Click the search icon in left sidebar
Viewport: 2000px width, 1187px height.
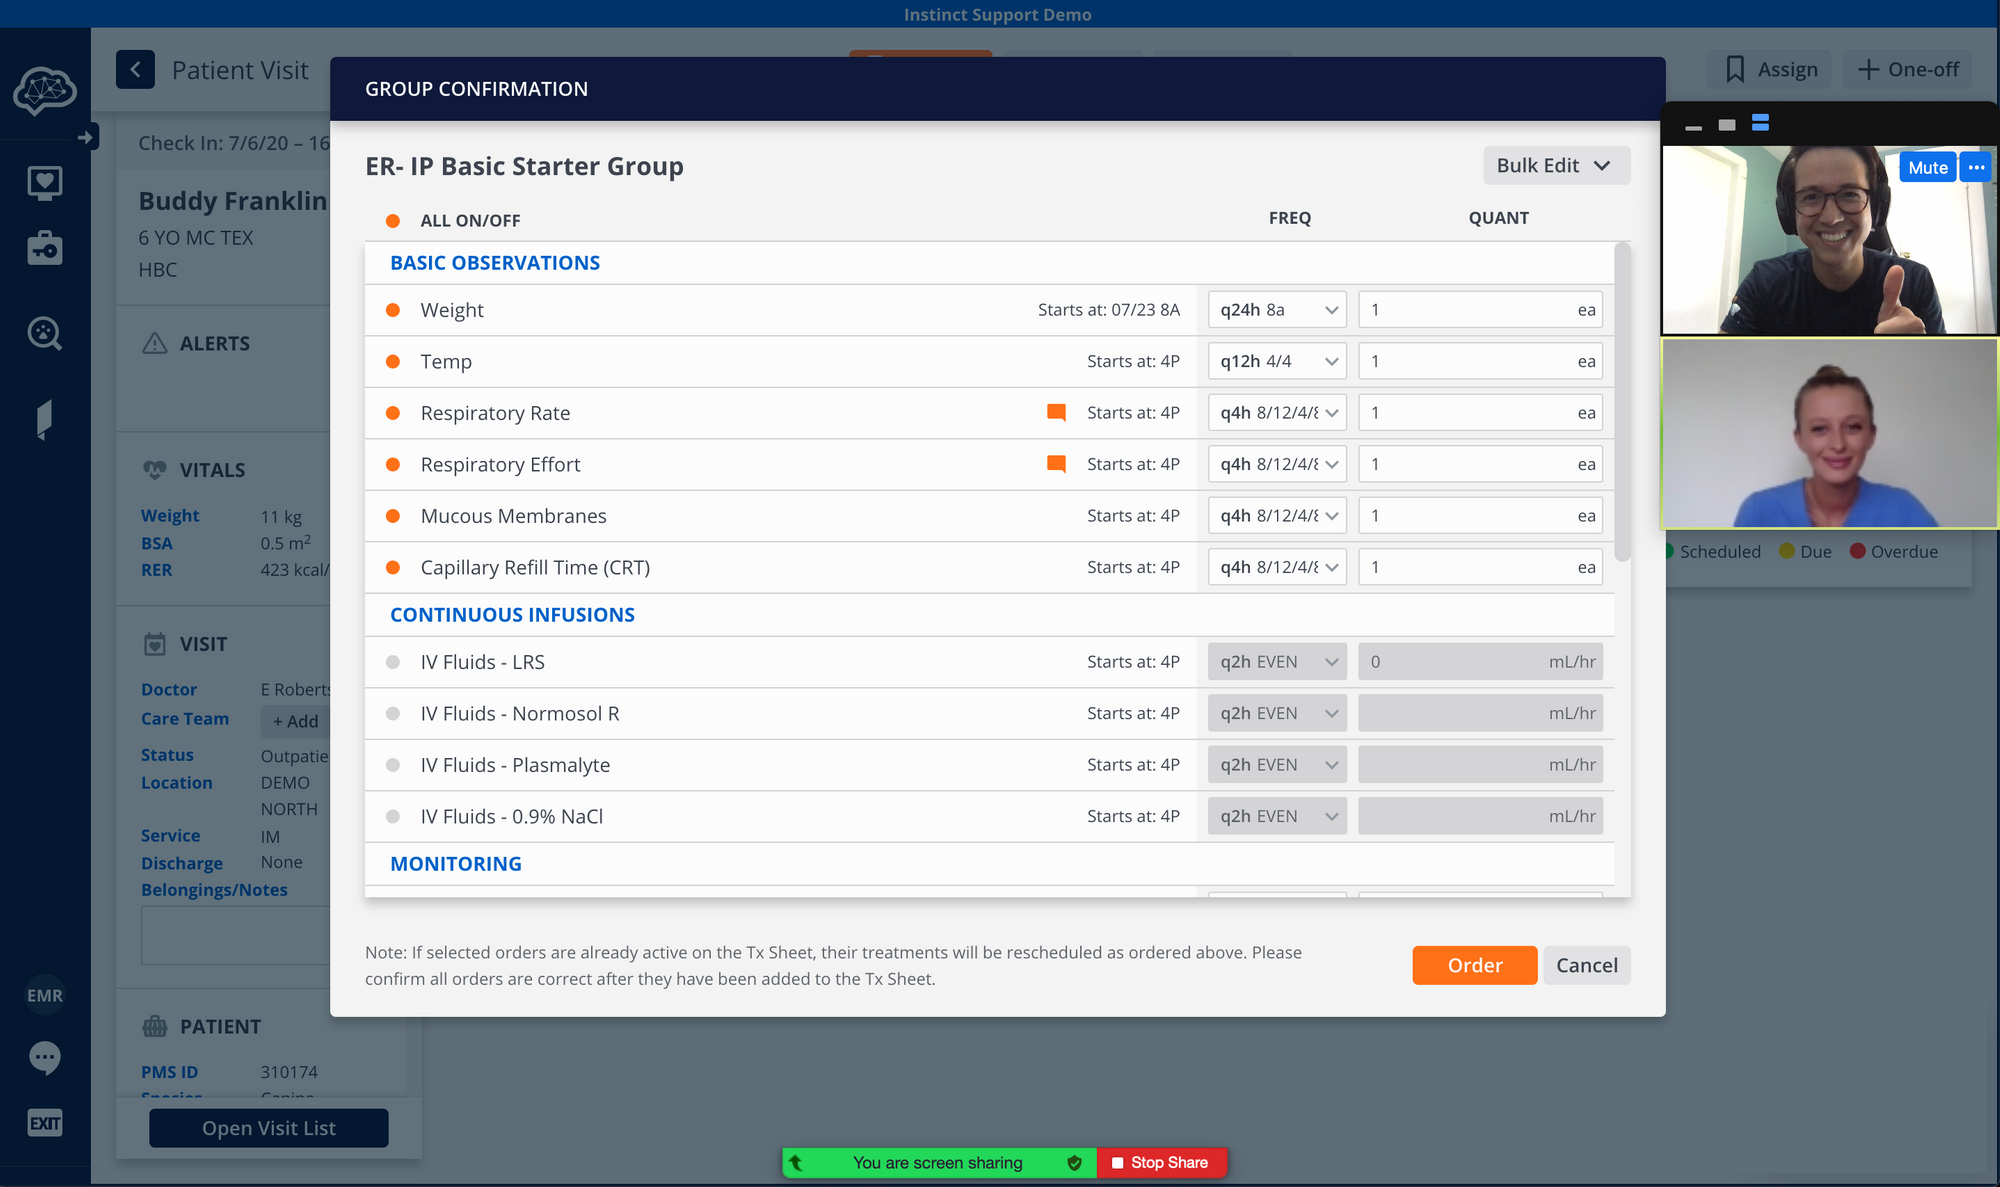coord(41,333)
